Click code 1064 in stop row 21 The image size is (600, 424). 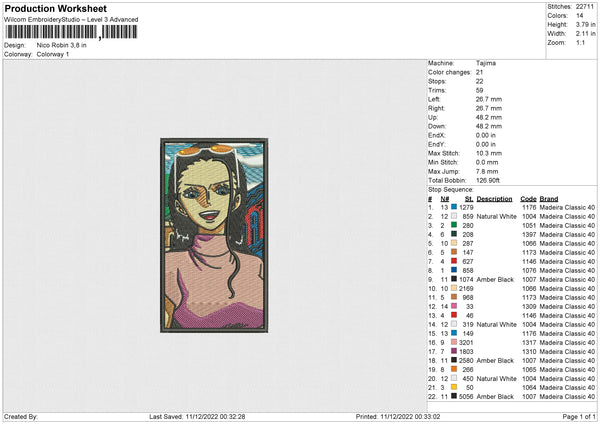(529, 388)
